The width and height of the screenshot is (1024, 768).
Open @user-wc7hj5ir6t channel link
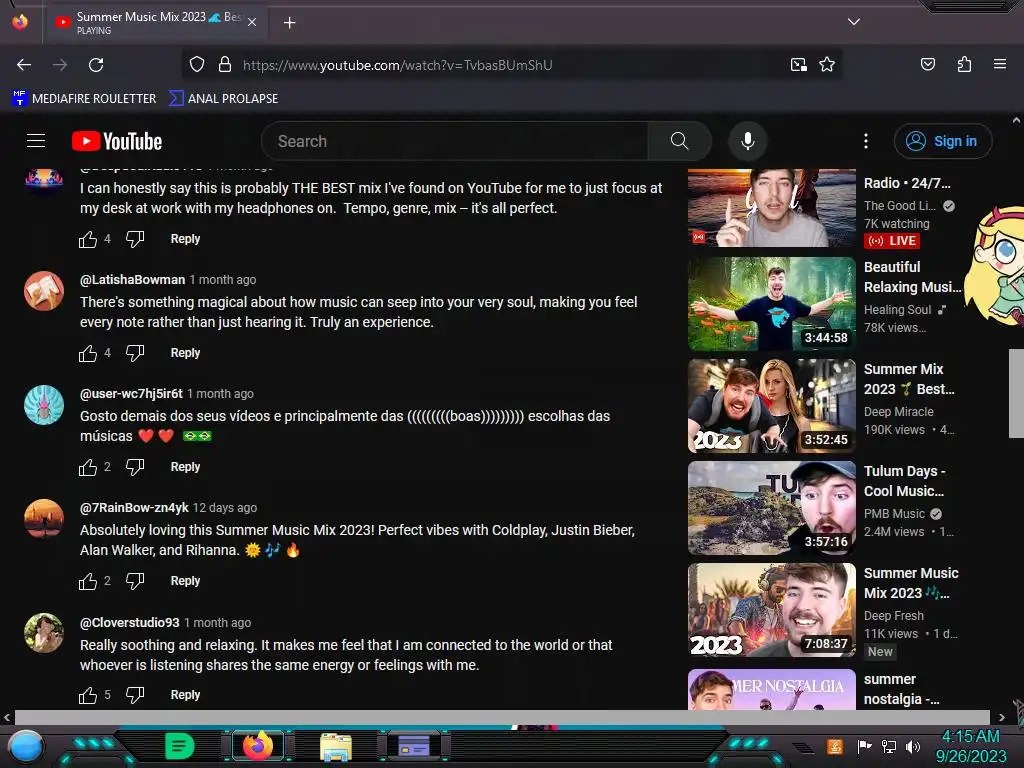click(x=131, y=394)
